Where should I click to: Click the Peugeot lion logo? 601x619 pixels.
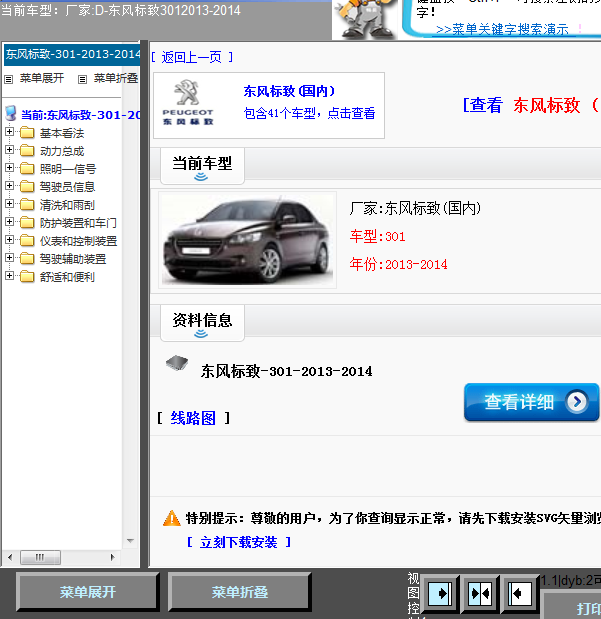coord(187,92)
